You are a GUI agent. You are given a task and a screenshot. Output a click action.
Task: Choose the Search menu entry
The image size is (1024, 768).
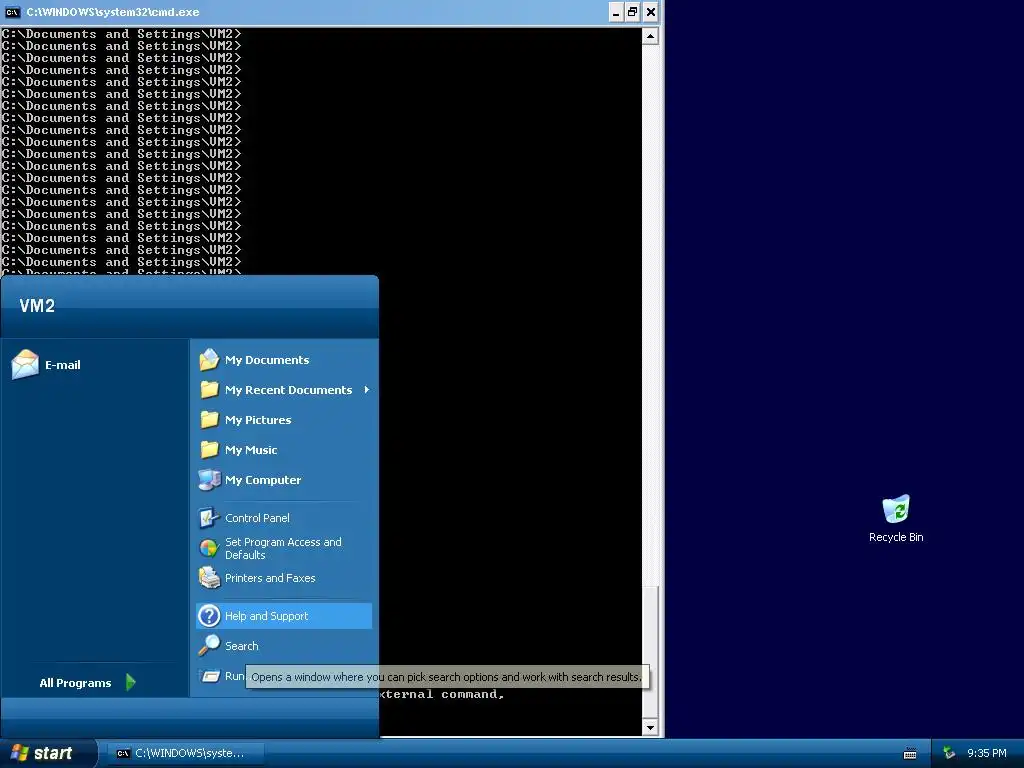(284, 646)
